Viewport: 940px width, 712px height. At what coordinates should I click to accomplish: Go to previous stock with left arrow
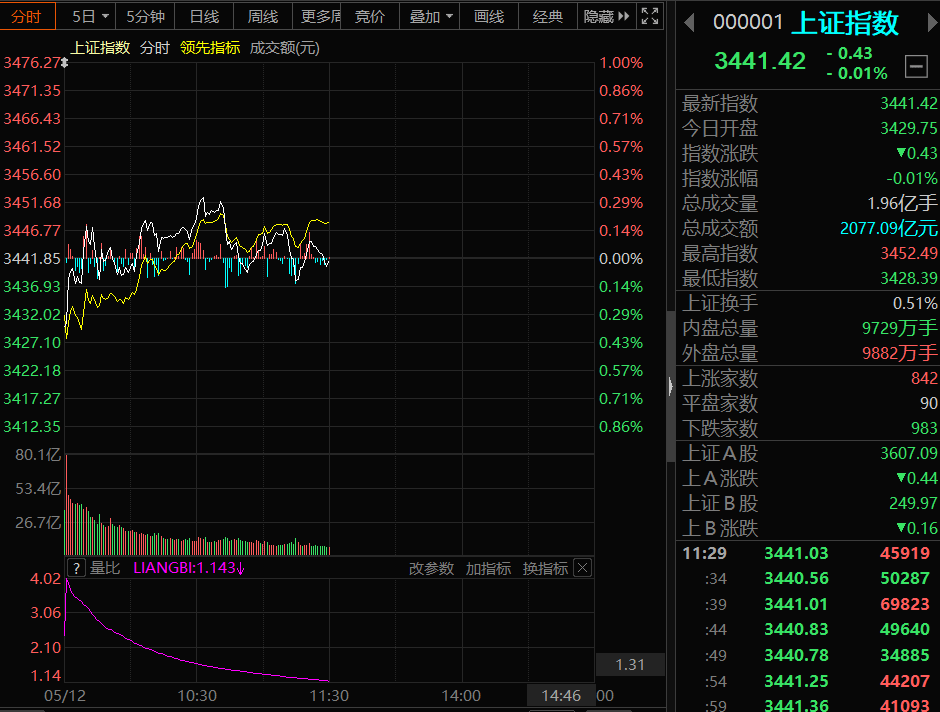click(x=689, y=23)
